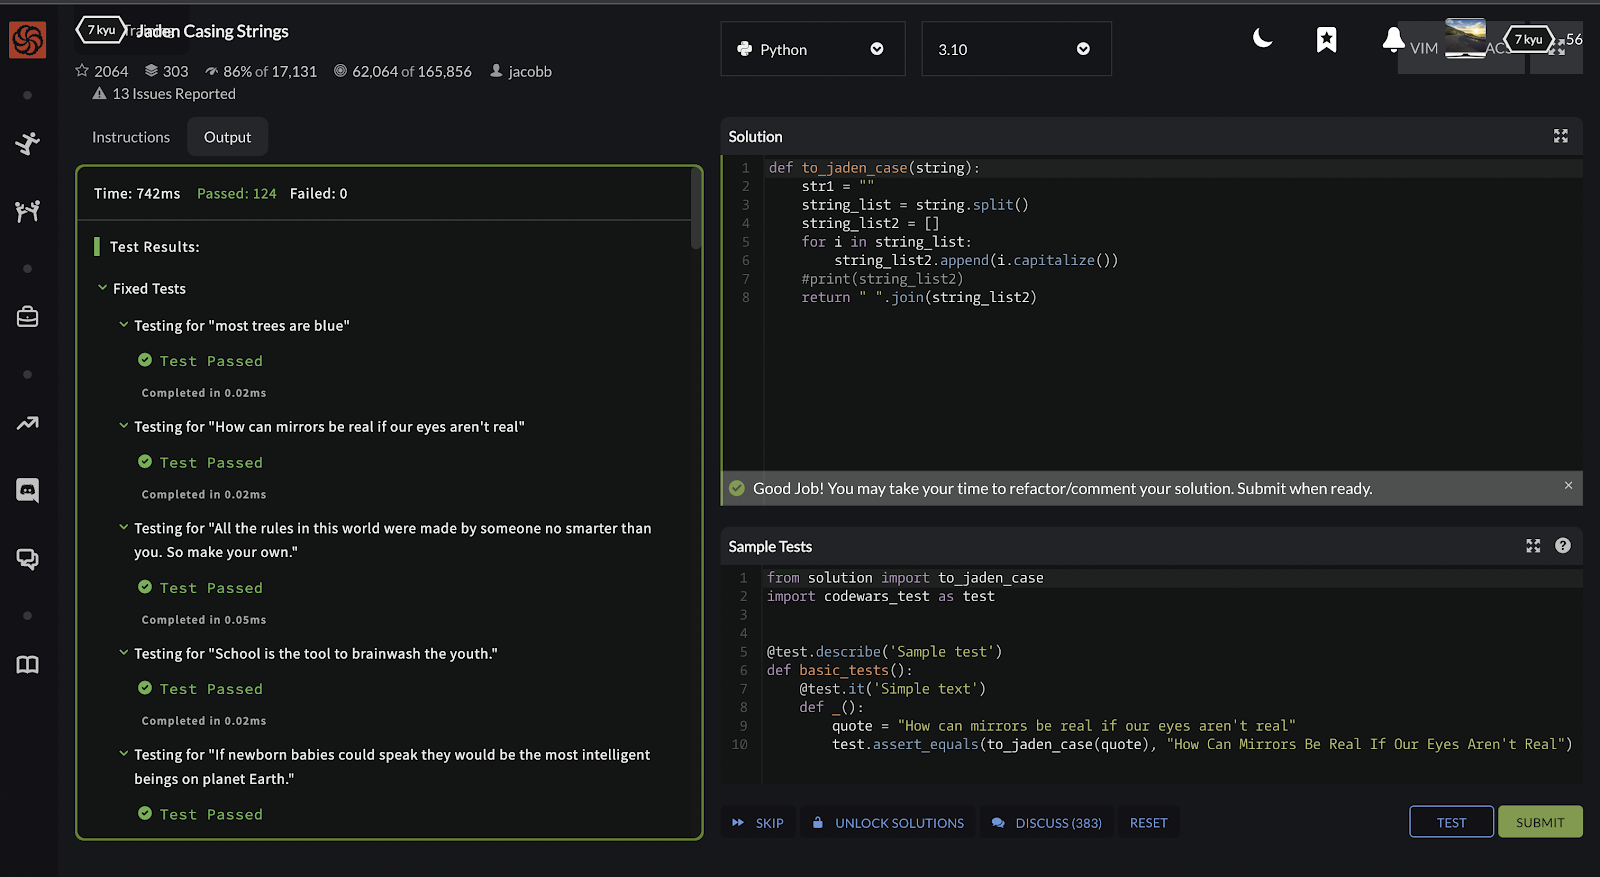The width and height of the screenshot is (1600, 877).
Task: Open the briefcase career sidebar icon
Action: pos(28,317)
